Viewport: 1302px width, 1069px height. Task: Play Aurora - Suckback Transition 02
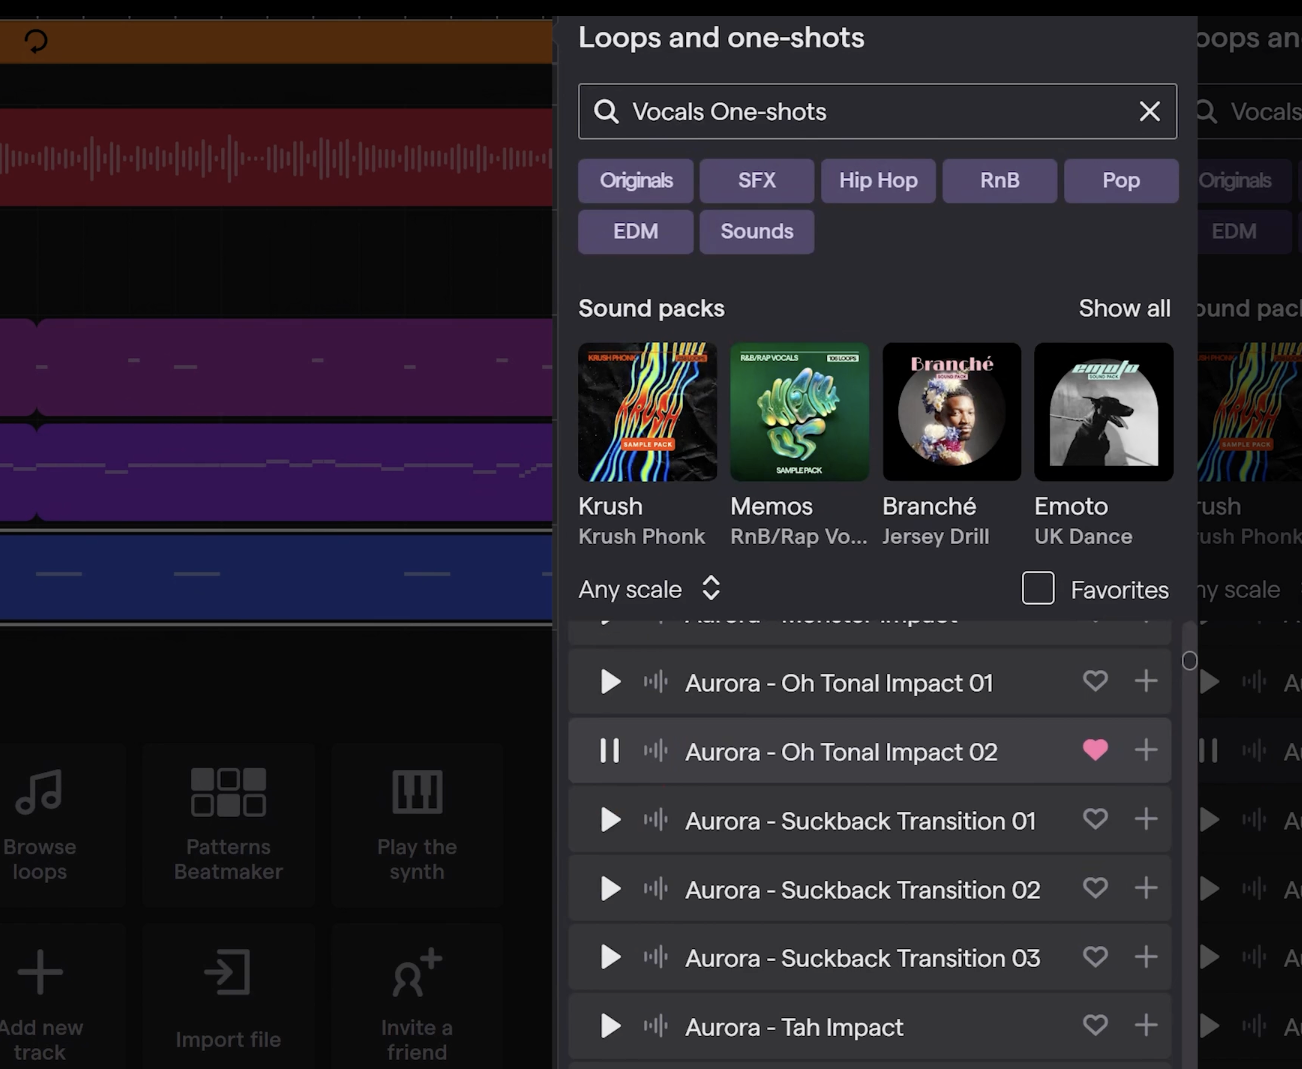610,889
